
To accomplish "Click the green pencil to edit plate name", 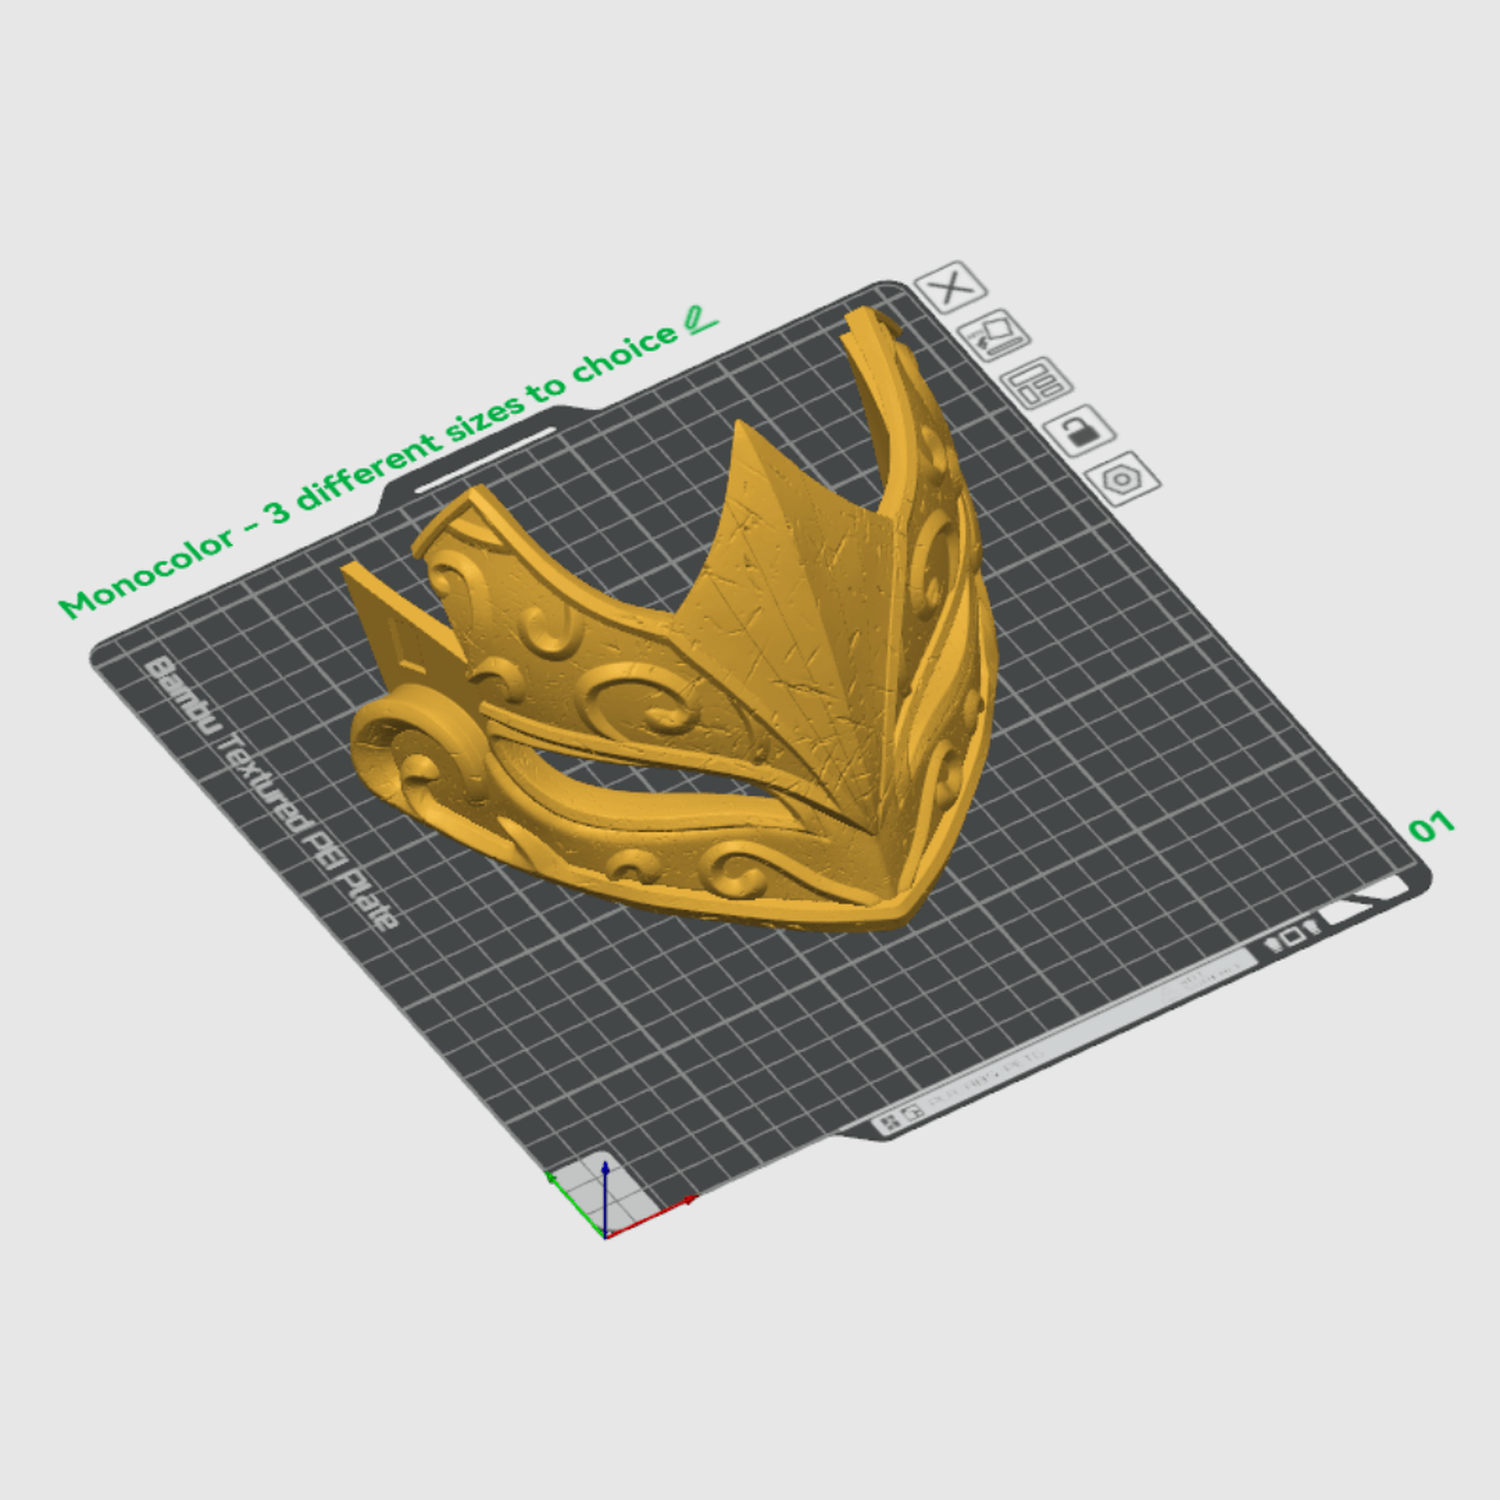I will tap(701, 320).
